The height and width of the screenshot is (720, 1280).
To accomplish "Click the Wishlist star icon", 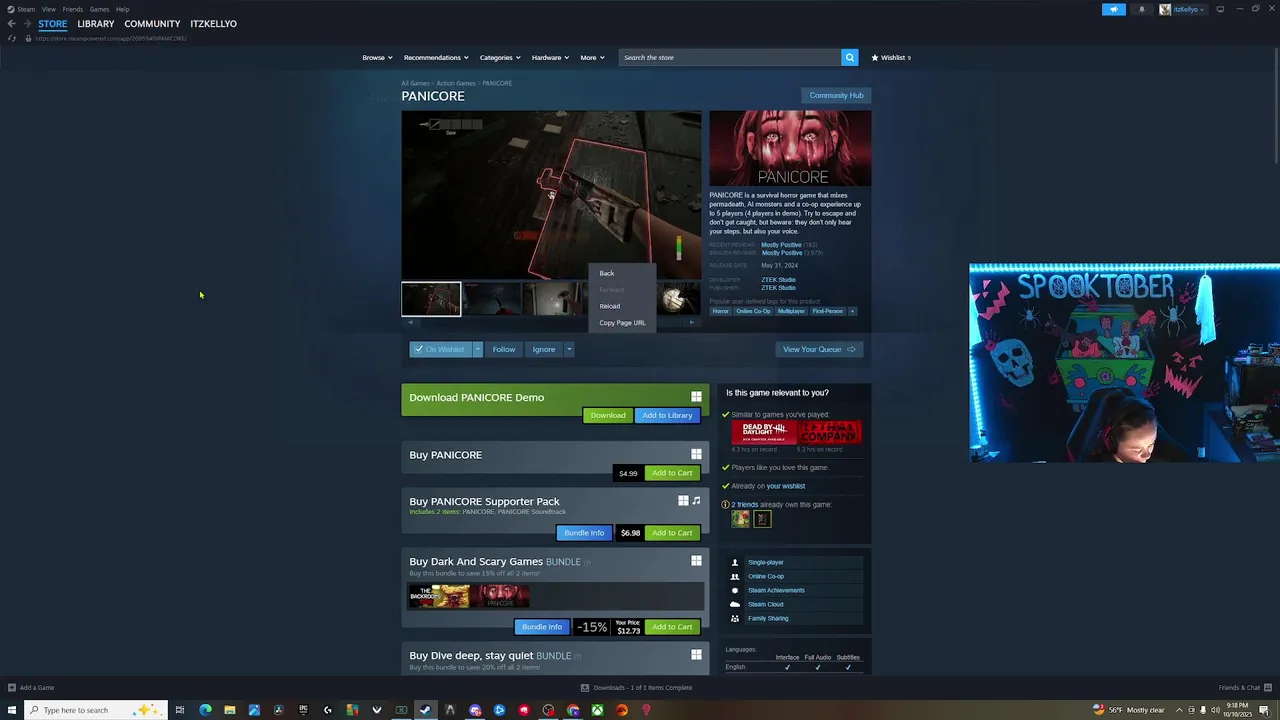I will point(875,57).
